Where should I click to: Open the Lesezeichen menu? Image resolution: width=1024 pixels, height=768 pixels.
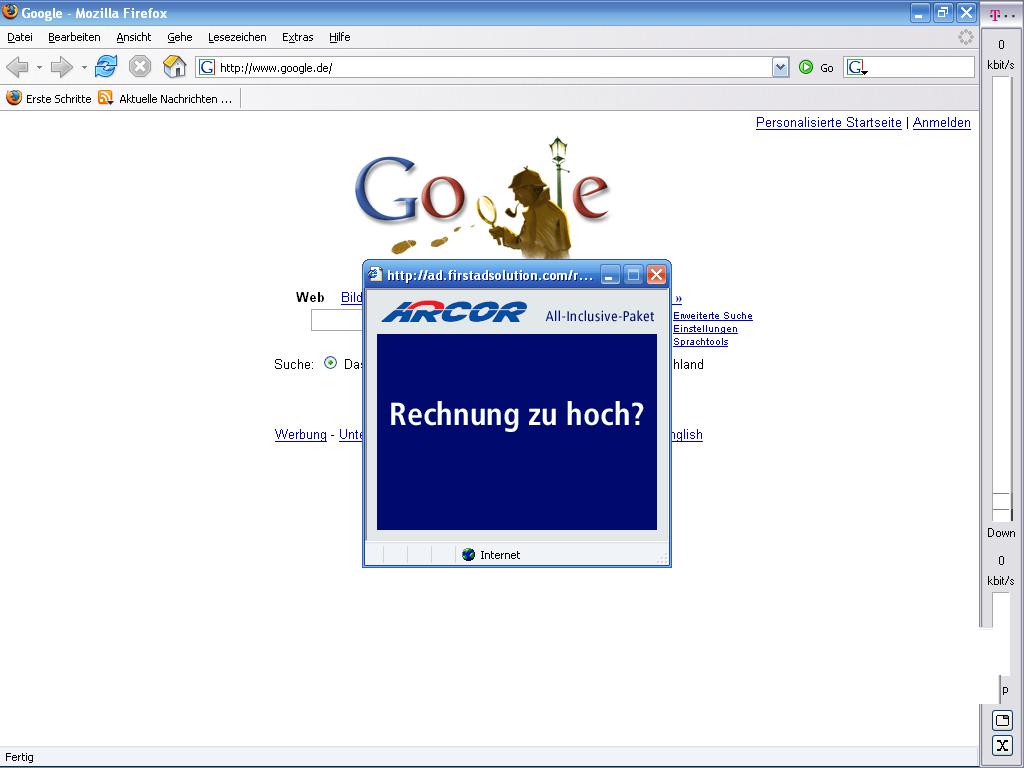click(237, 37)
